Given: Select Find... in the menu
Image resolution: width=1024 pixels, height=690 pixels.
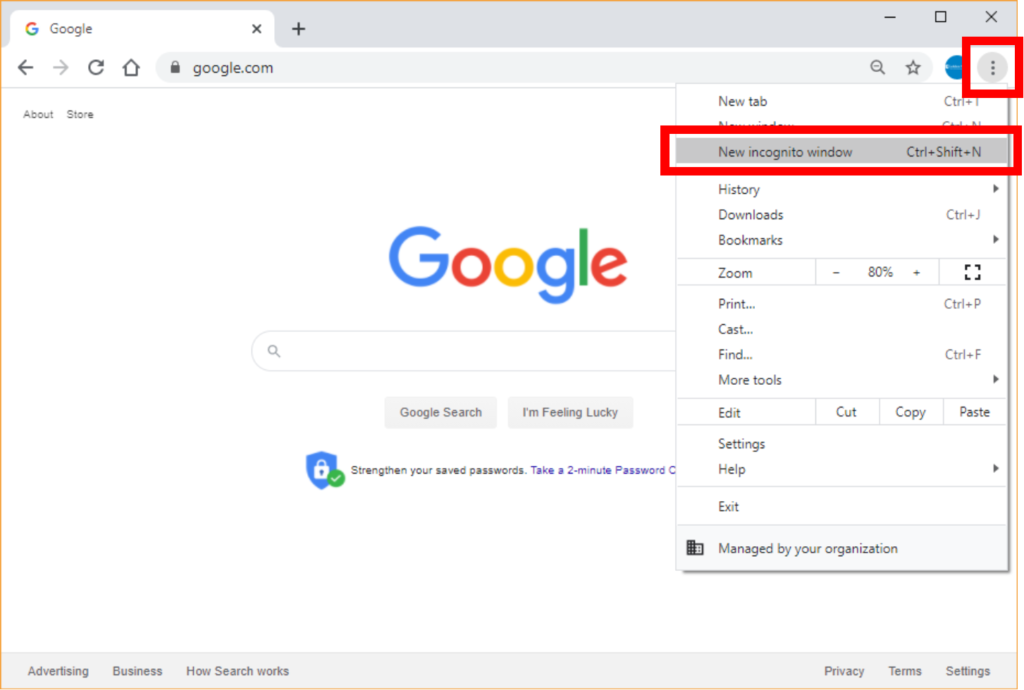Looking at the screenshot, I should pyautogui.click(x=842, y=354).
